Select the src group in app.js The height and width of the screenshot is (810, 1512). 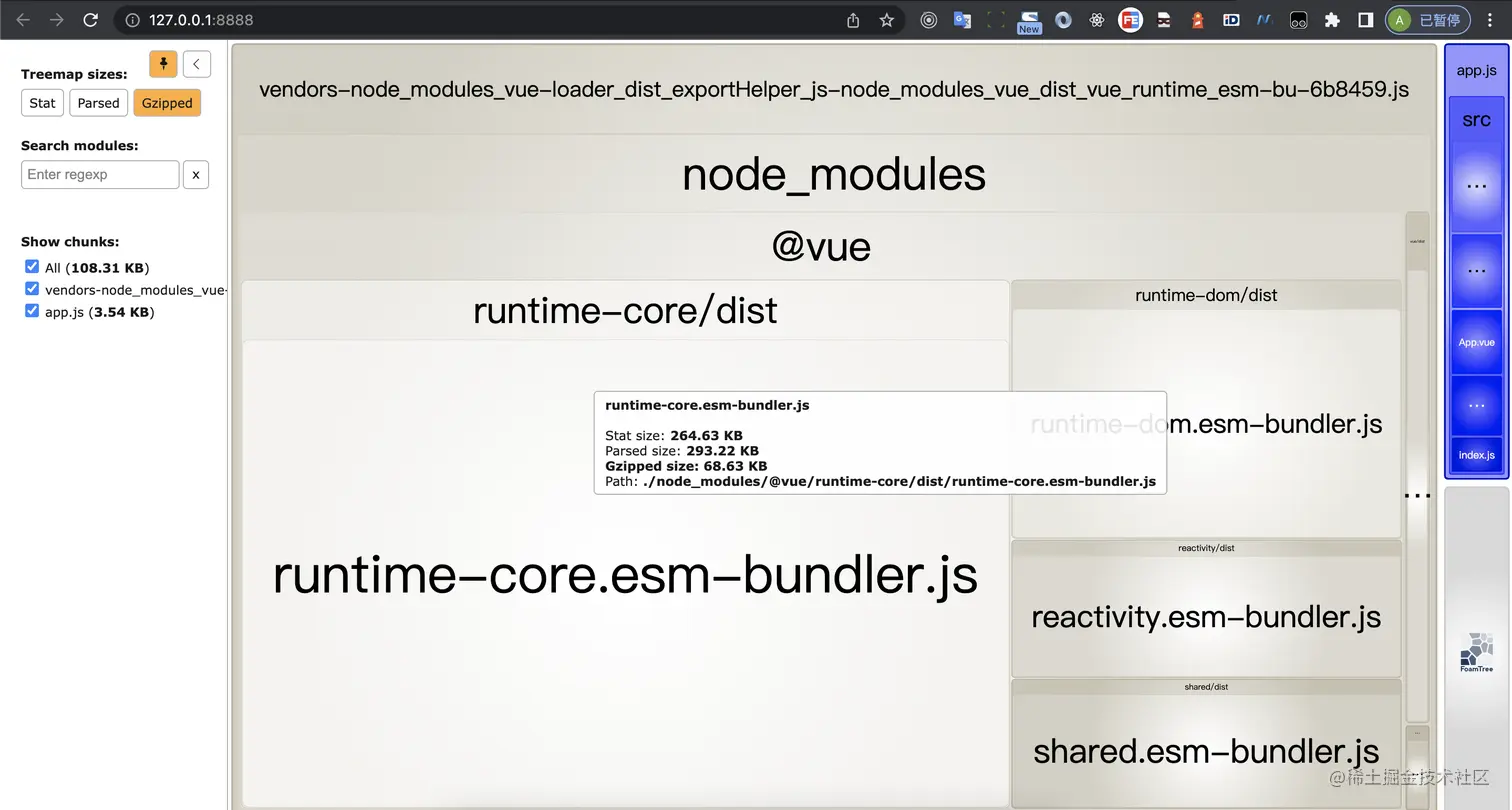pos(1477,120)
